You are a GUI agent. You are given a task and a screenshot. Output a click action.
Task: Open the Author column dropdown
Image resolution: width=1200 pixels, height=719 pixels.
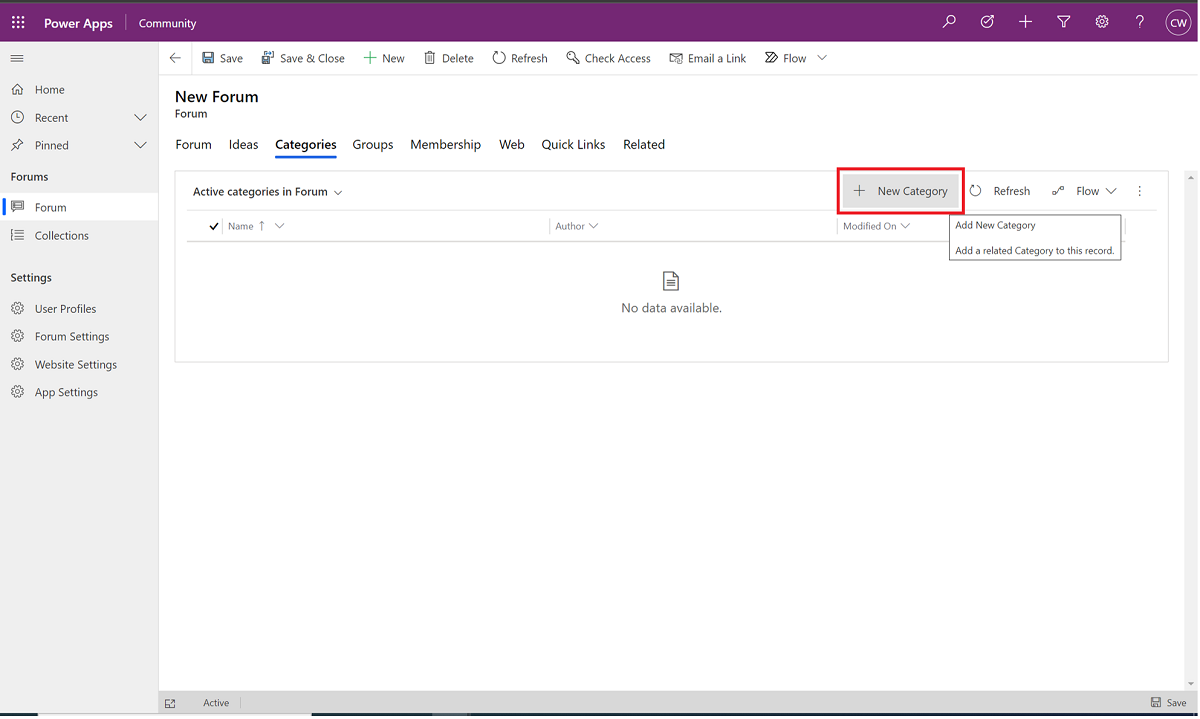click(x=594, y=226)
